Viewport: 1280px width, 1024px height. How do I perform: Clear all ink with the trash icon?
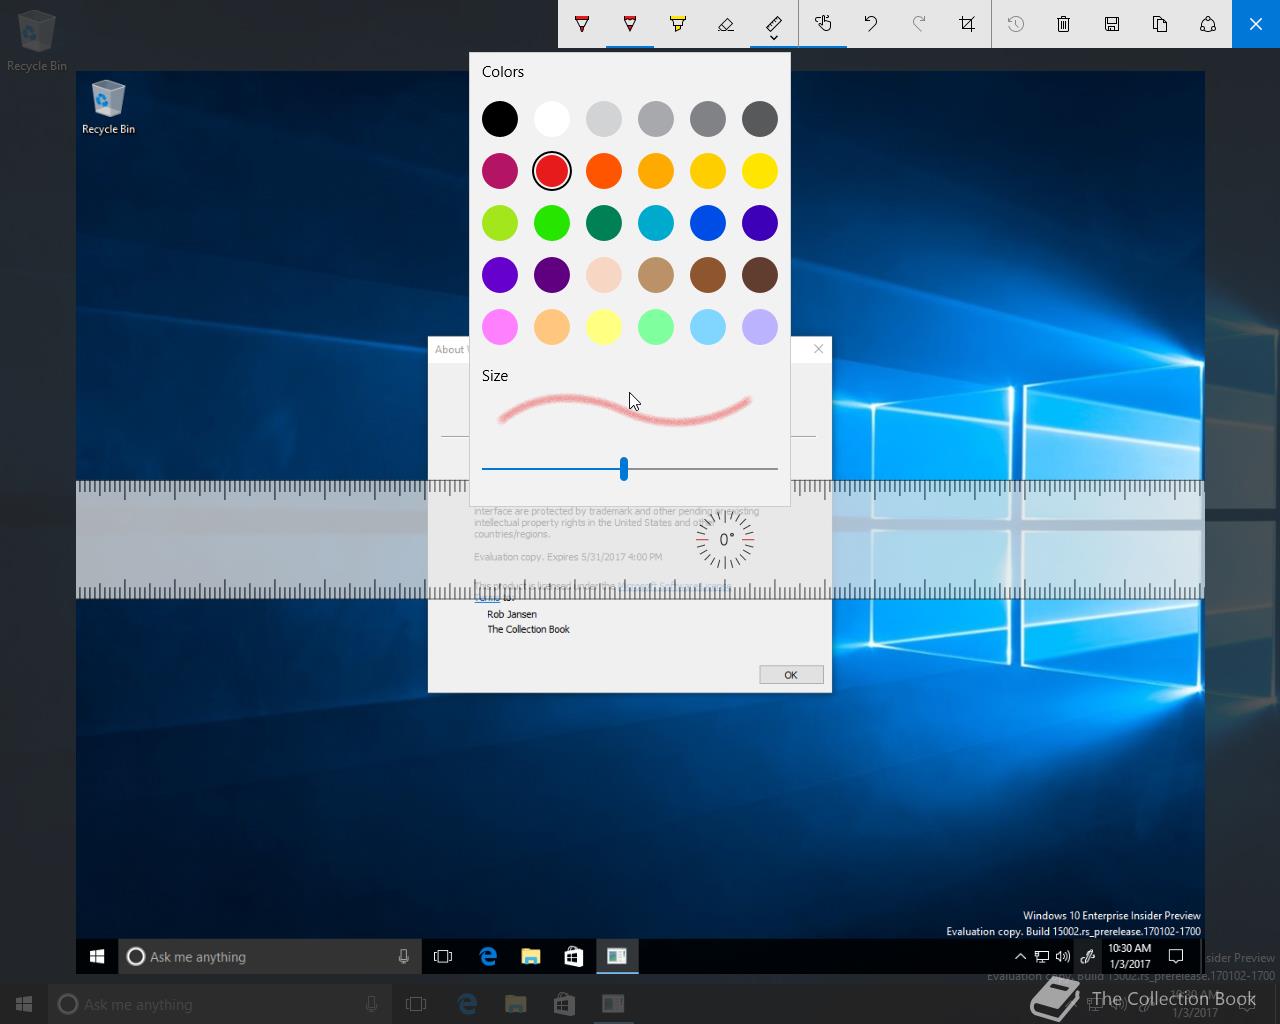pyautogui.click(x=1064, y=24)
